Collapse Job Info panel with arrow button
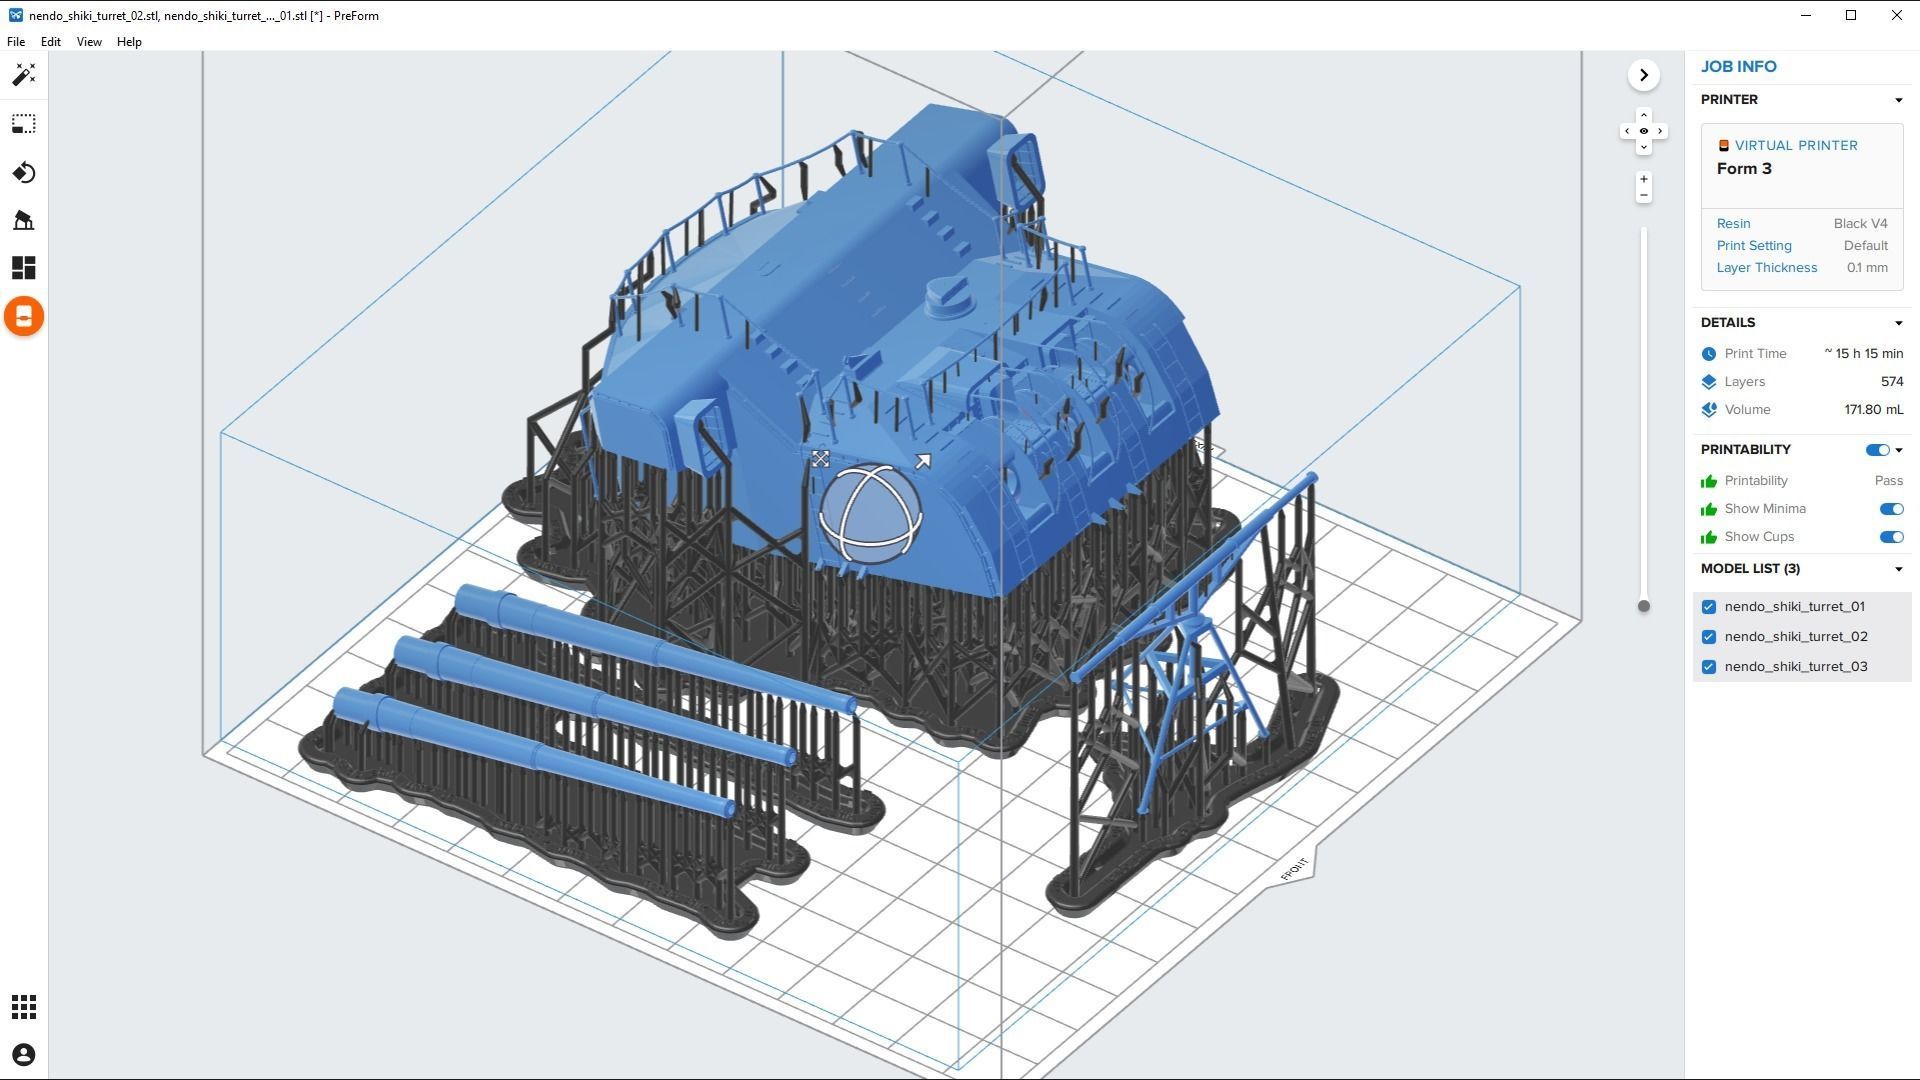Screen dimensions: 1920x1080 coord(1643,75)
